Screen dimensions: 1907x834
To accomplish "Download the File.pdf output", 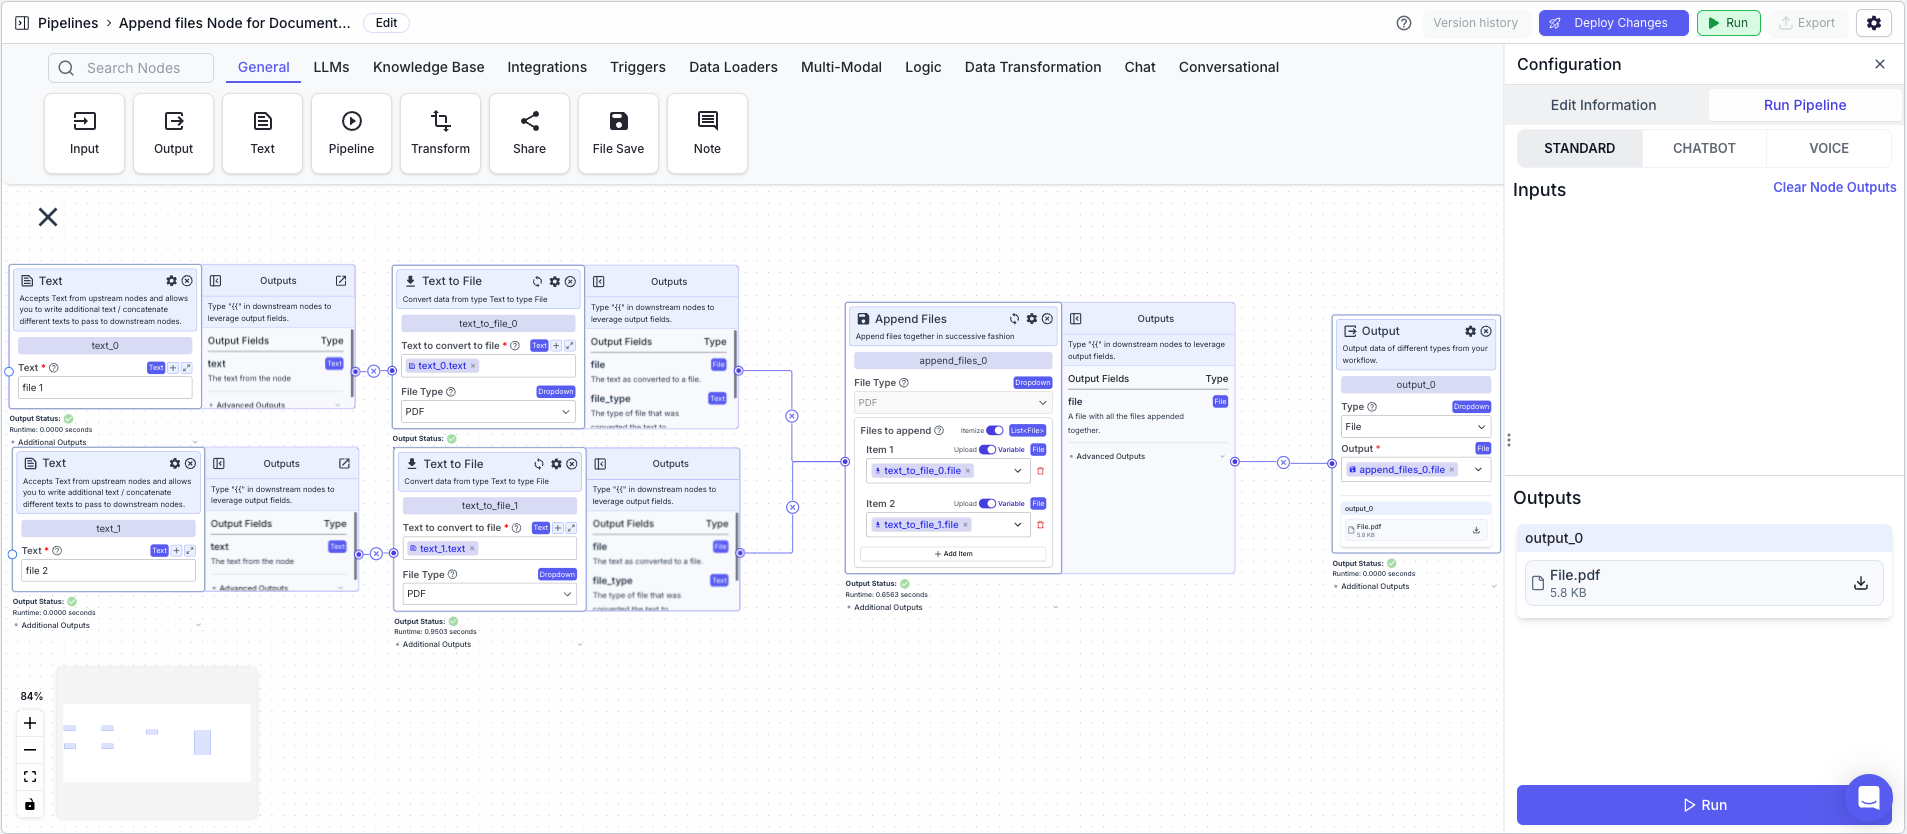I will point(1860,583).
